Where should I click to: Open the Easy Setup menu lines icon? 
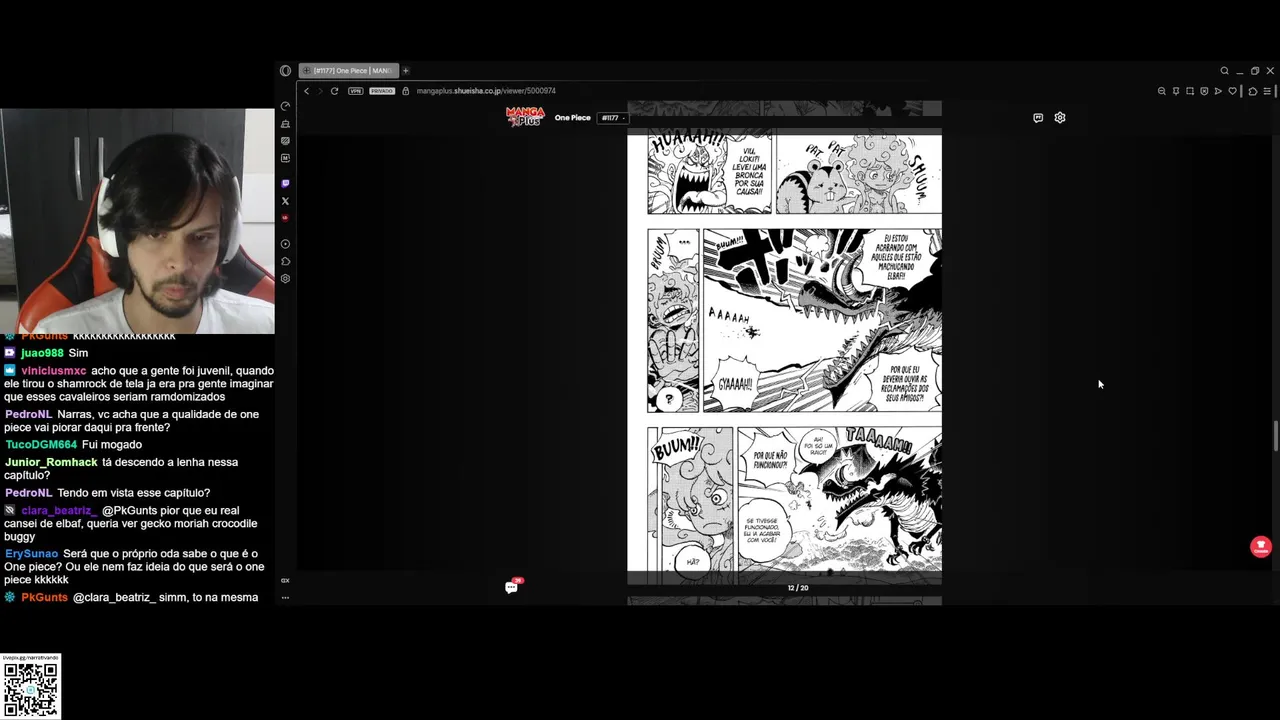1267,91
